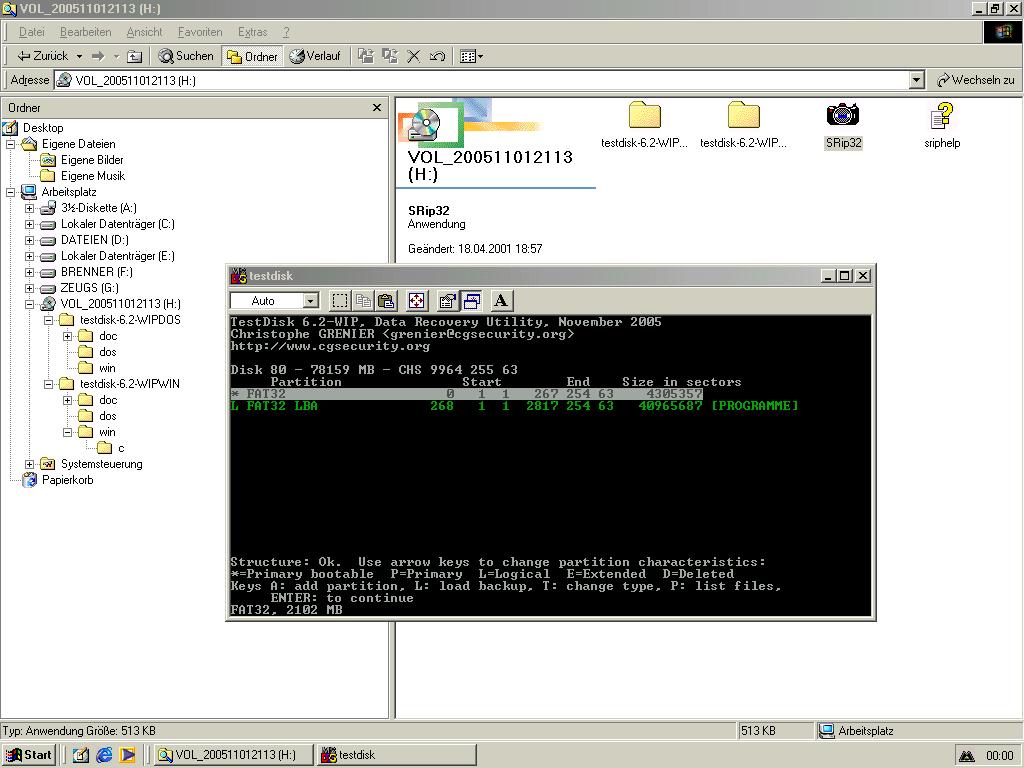Select Eigene Bilder folder in tree
1024x768 pixels.
[x=92, y=160]
